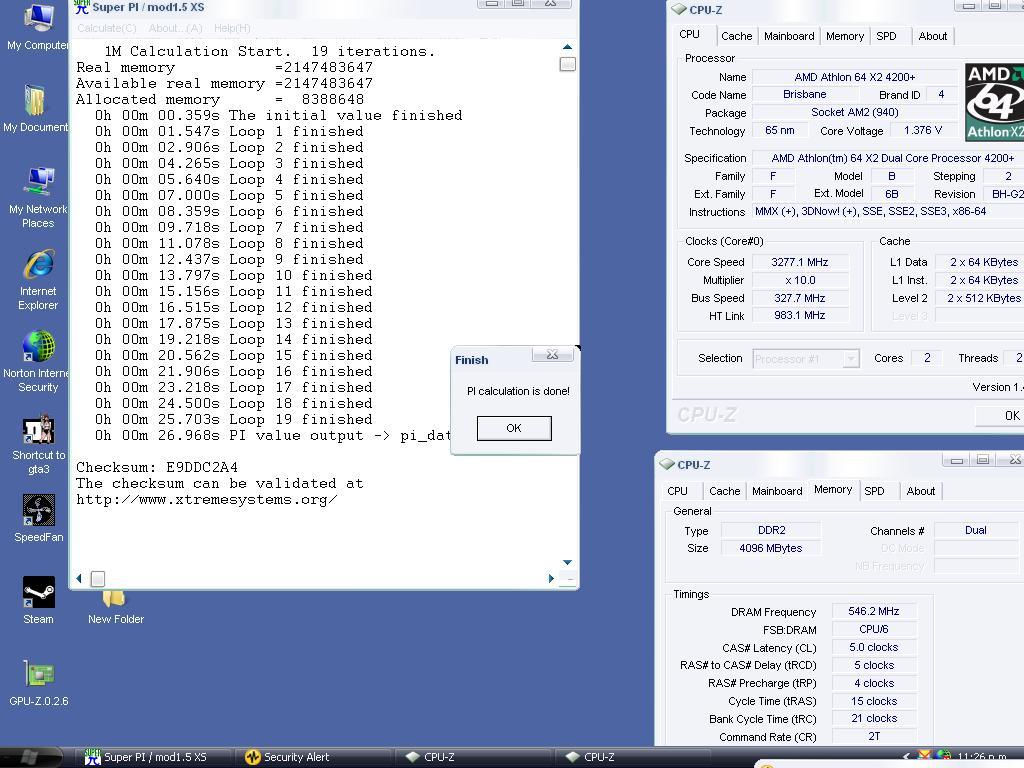Screen dimensions: 1024x768
Task: Open Help menu in Super PI
Action: (x=232, y=28)
